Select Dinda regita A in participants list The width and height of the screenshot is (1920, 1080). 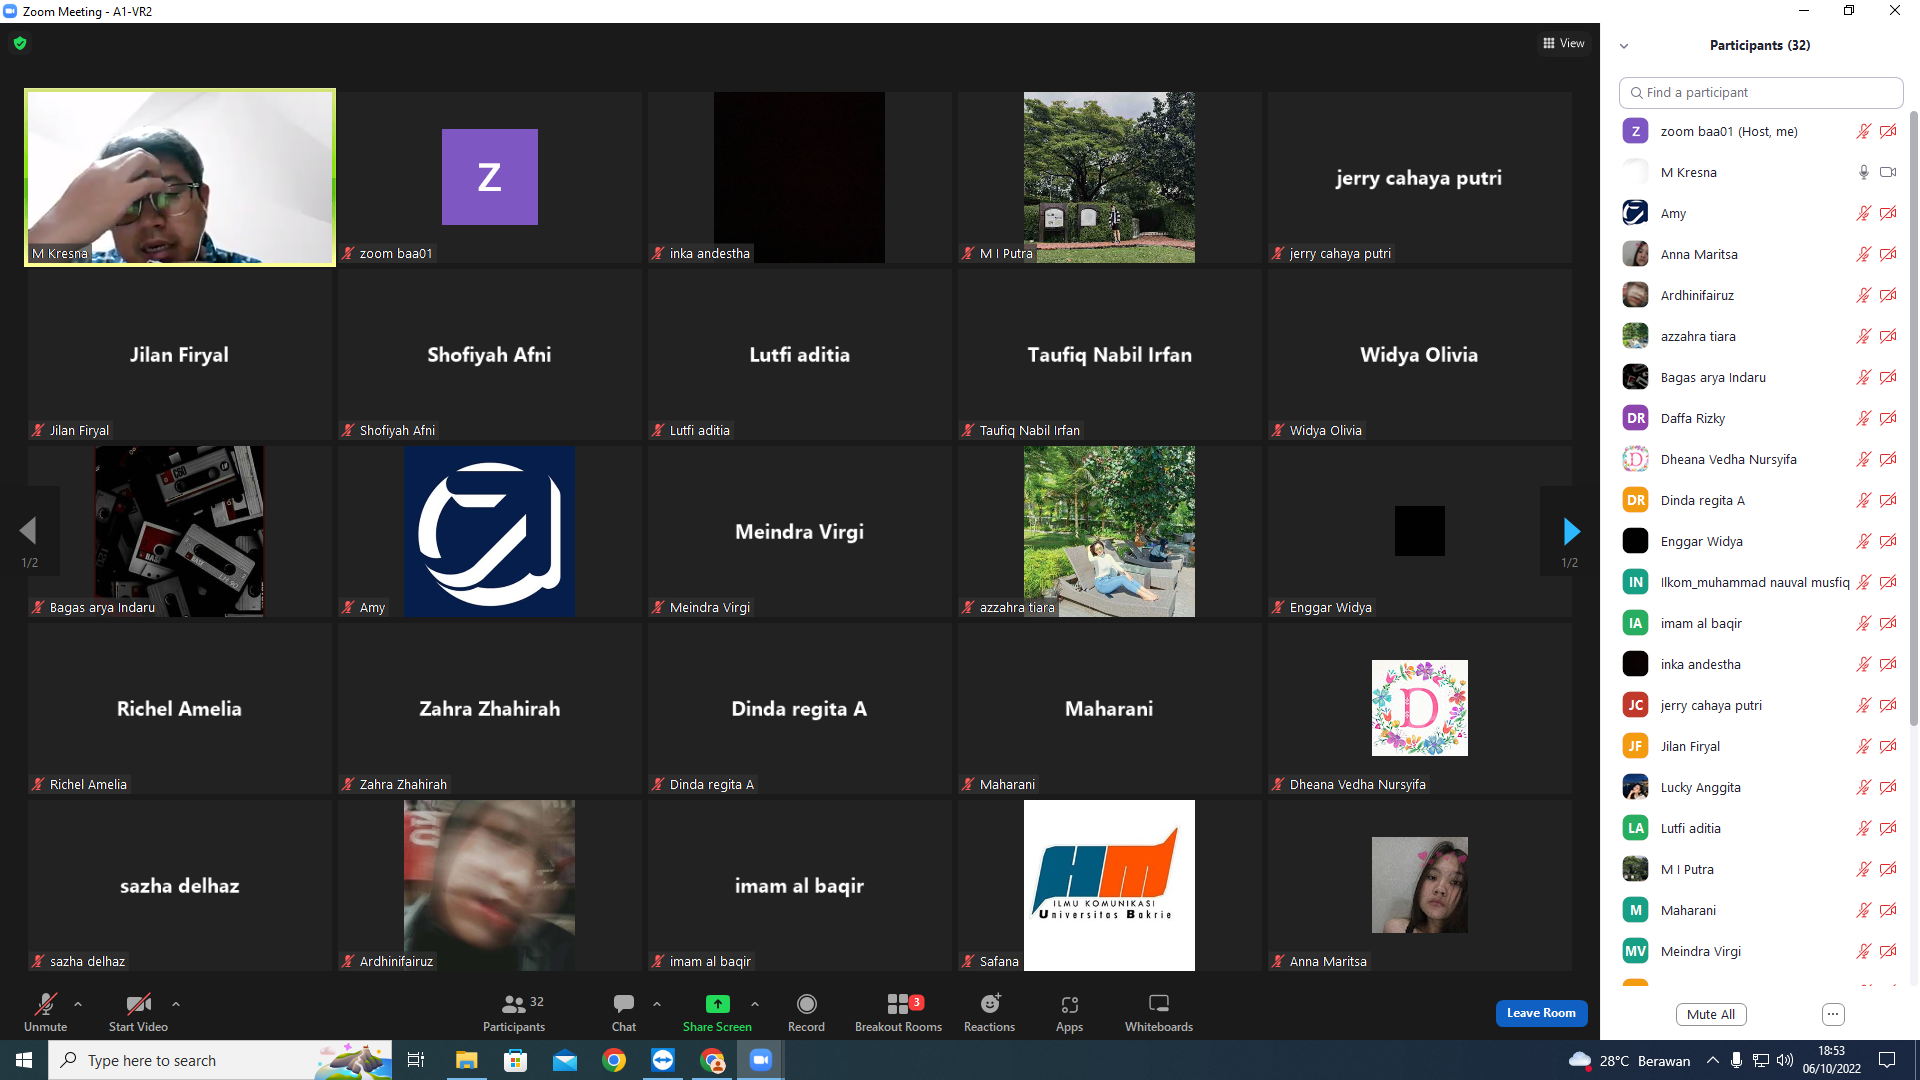(1758, 500)
